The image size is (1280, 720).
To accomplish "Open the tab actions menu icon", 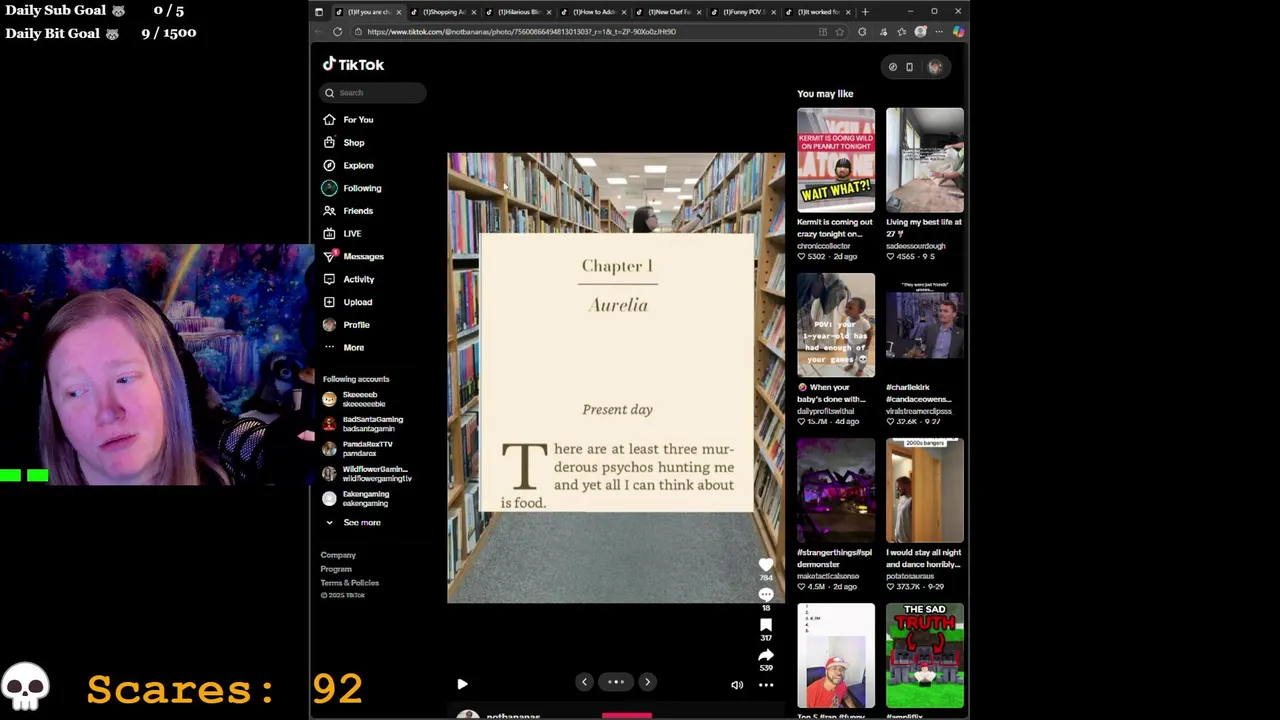I will [x=319, y=12].
